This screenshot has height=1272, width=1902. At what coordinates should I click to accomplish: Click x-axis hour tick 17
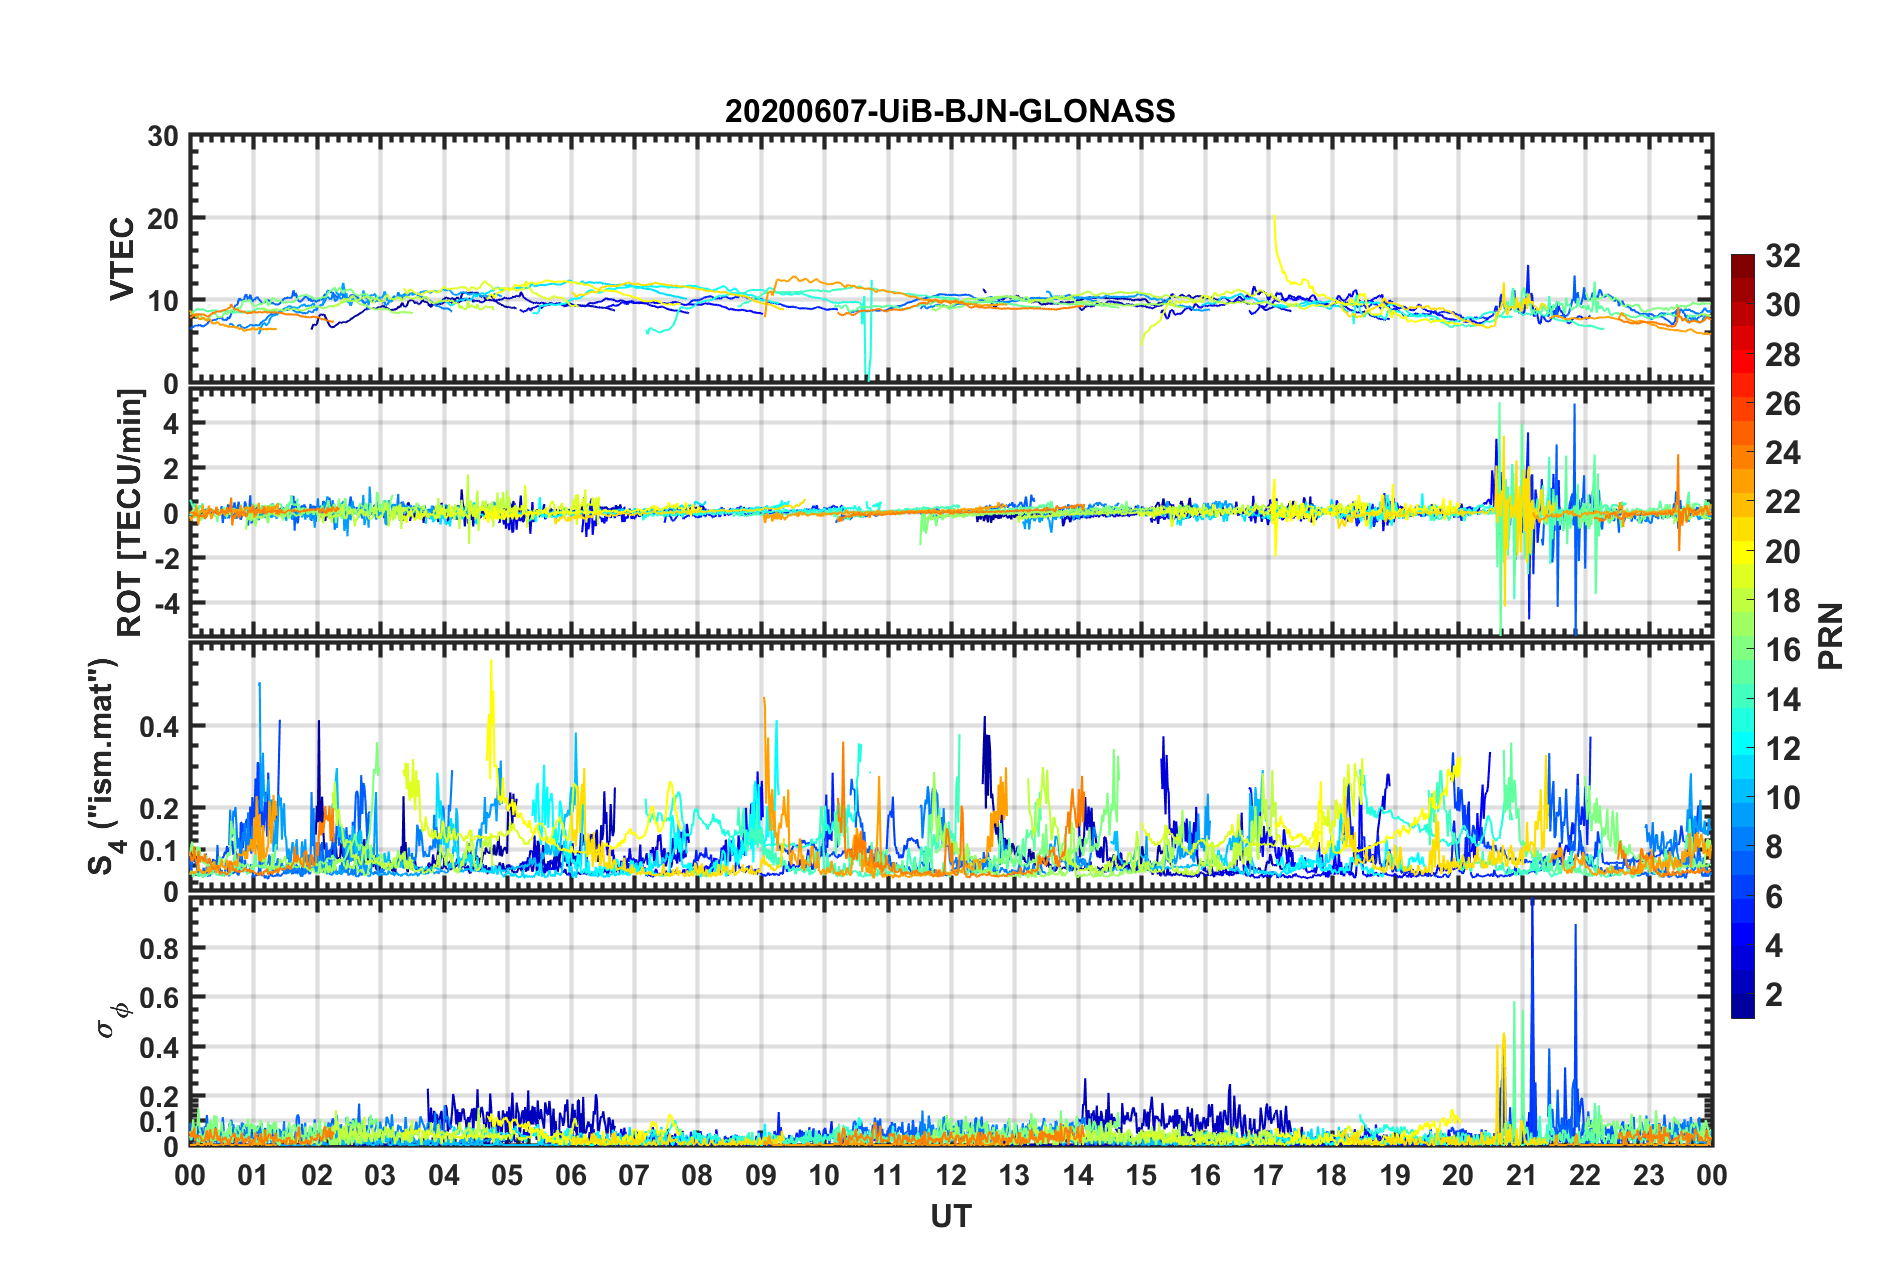[1268, 1175]
